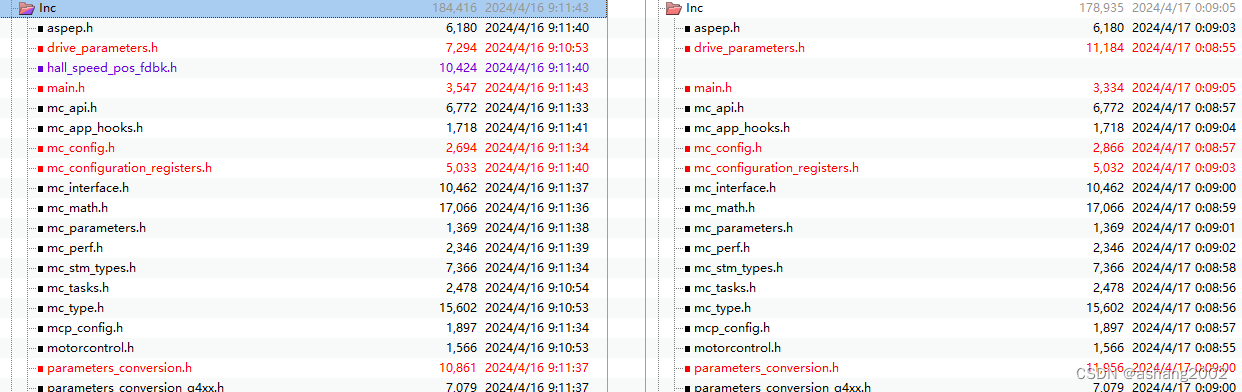Screen dimensions: 1242x392
Task: Click the 2,694 size of mc_config.h
Action: [461, 148]
